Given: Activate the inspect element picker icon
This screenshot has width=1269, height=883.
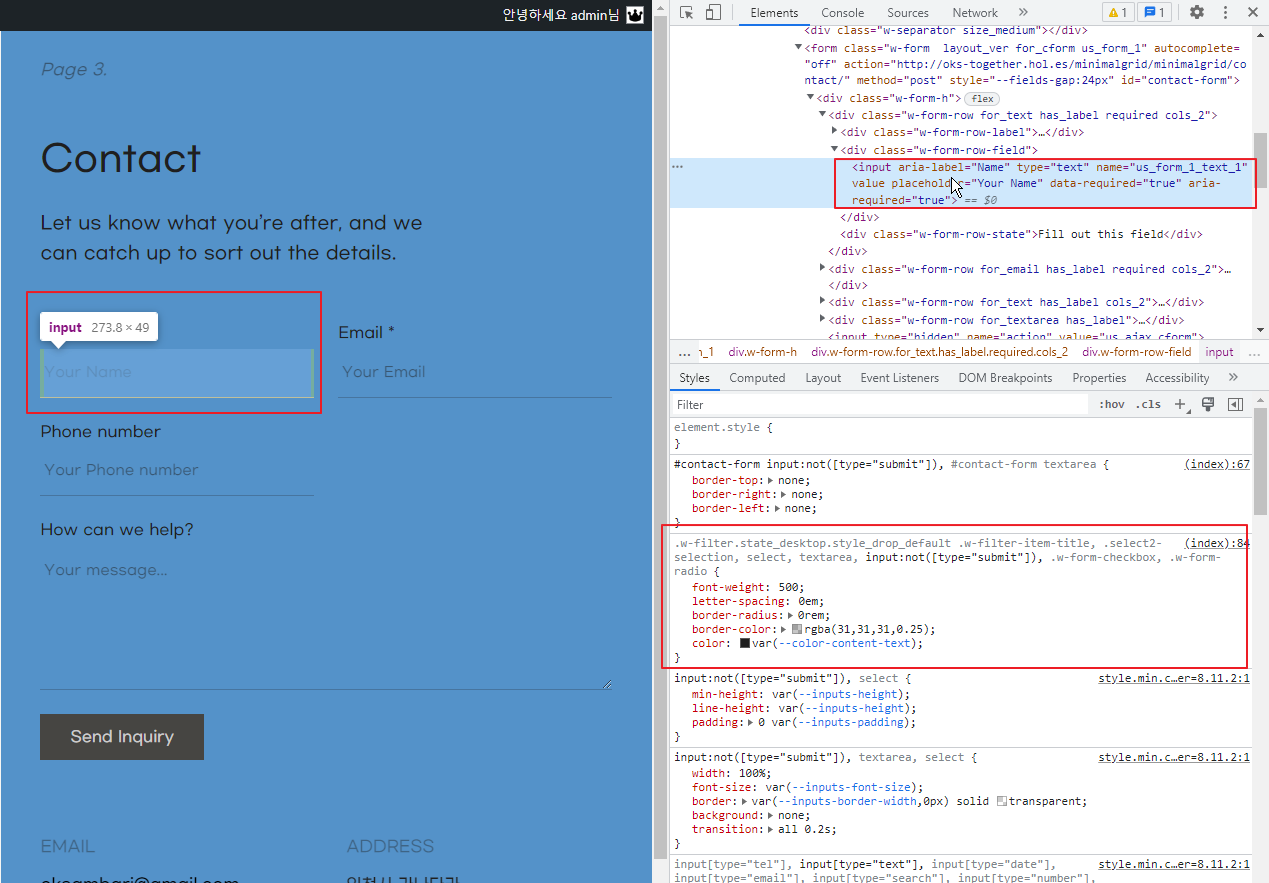Looking at the screenshot, I should coord(687,12).
